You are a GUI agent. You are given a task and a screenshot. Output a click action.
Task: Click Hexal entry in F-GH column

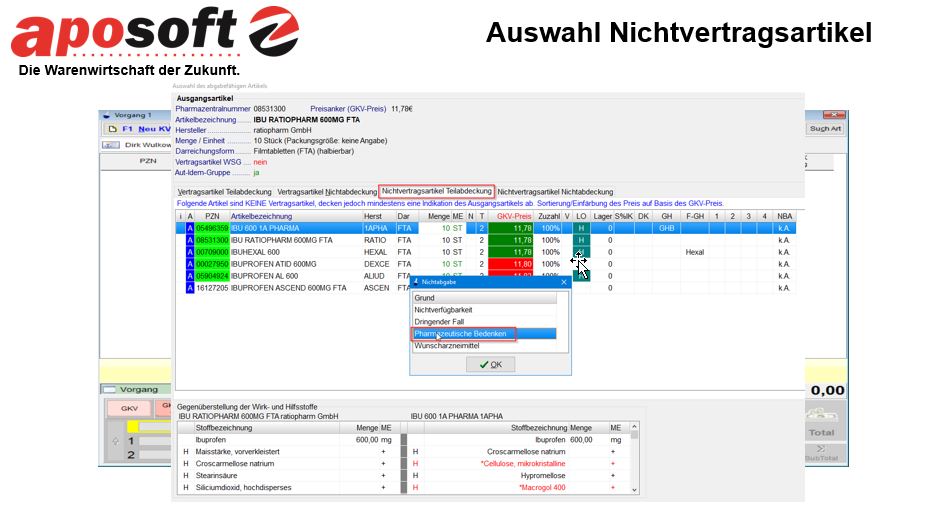(694, 252)
